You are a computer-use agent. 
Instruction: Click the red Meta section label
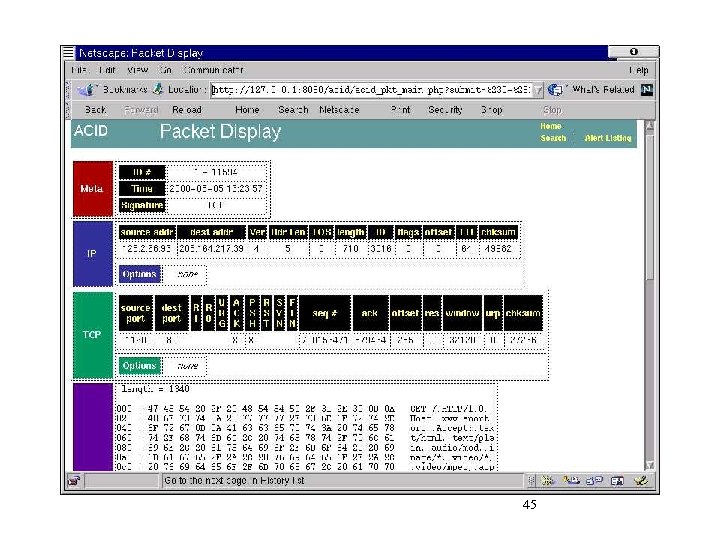(93, 189)
